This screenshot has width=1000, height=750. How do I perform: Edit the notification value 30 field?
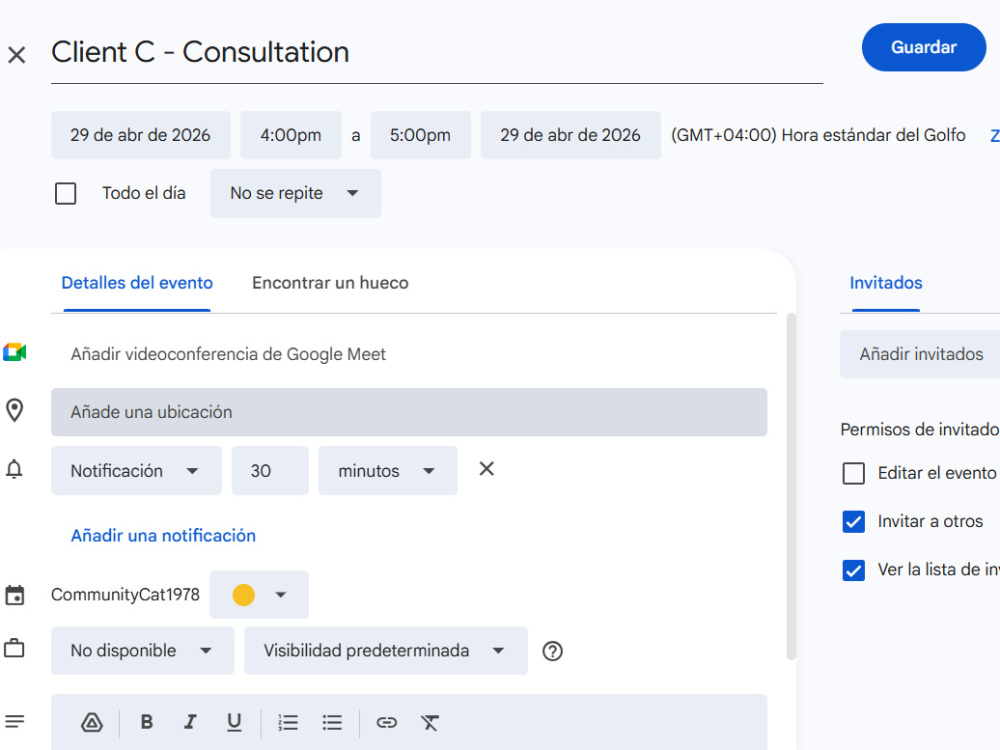270,471
